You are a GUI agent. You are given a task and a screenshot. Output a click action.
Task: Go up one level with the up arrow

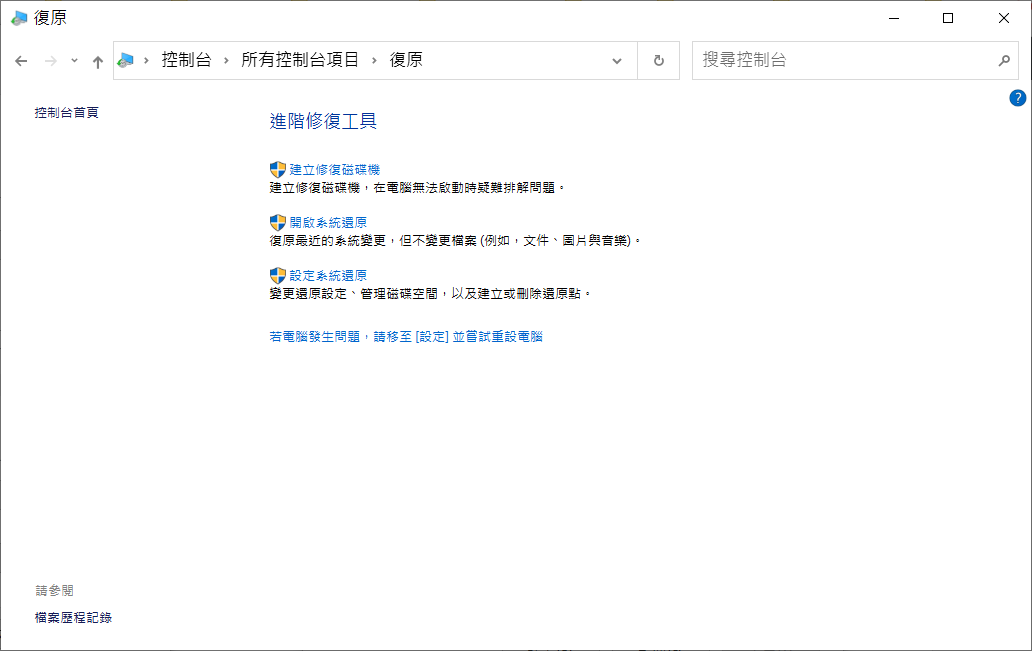pyautogui.click(x=97, y=61)
